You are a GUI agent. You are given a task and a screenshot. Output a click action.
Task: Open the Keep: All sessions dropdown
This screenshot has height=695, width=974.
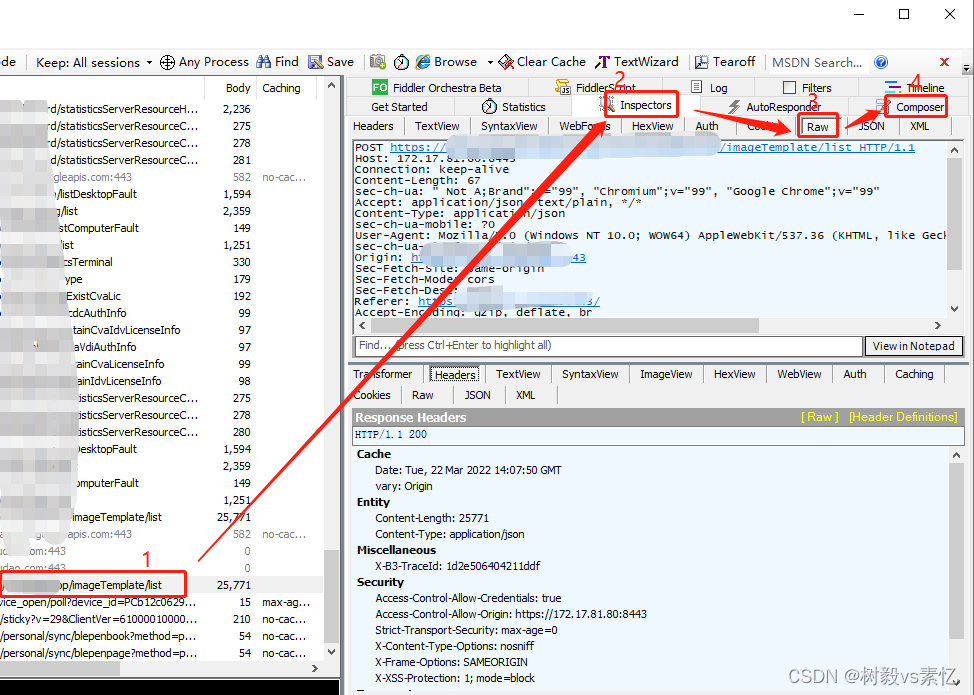[94, 62]
